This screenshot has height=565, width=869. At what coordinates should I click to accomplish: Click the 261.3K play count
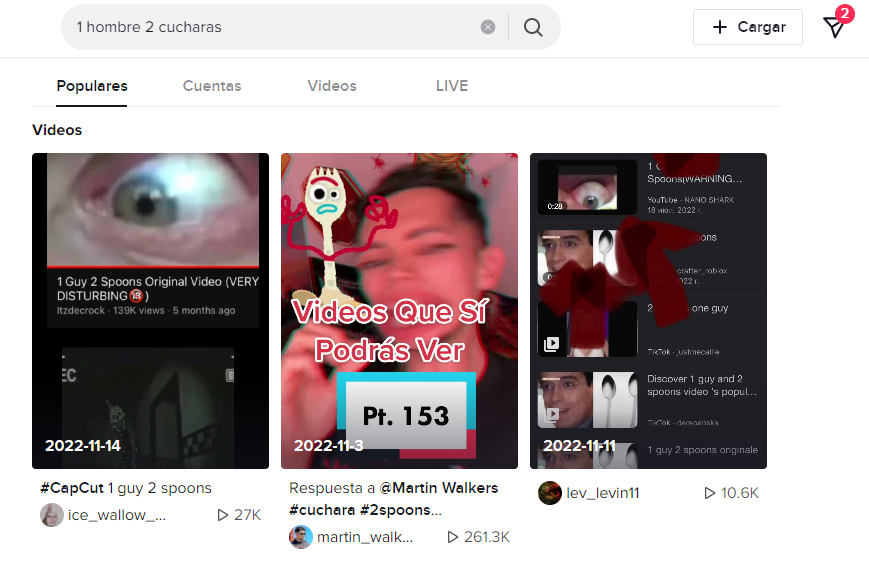tap(478, 537)
